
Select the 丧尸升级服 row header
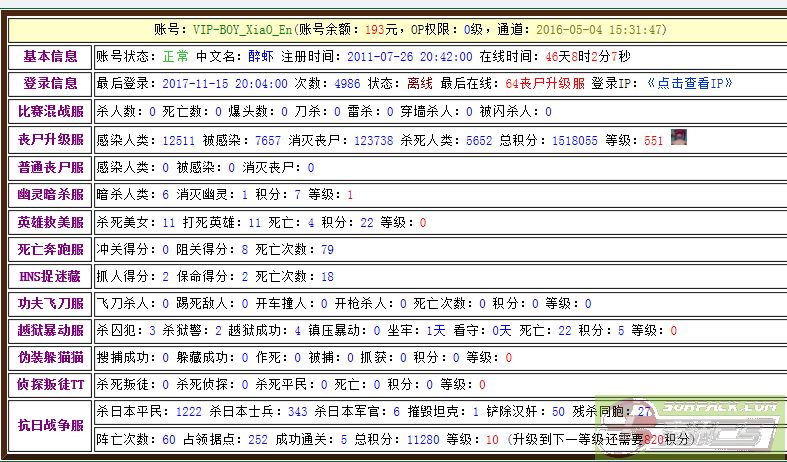click(50, 139)
